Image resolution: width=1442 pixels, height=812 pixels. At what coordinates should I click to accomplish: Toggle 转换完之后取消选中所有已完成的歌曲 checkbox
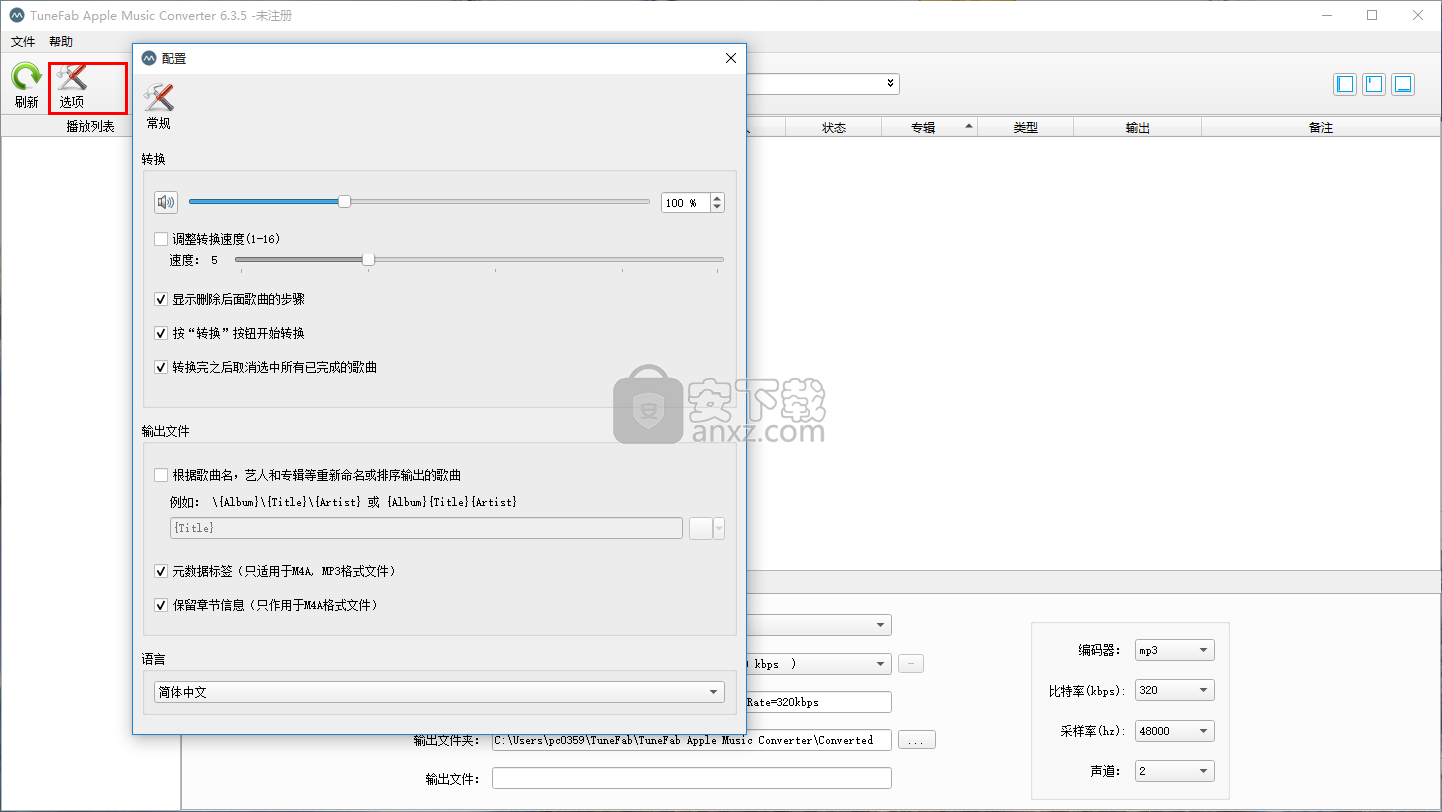tap(161, 367)
